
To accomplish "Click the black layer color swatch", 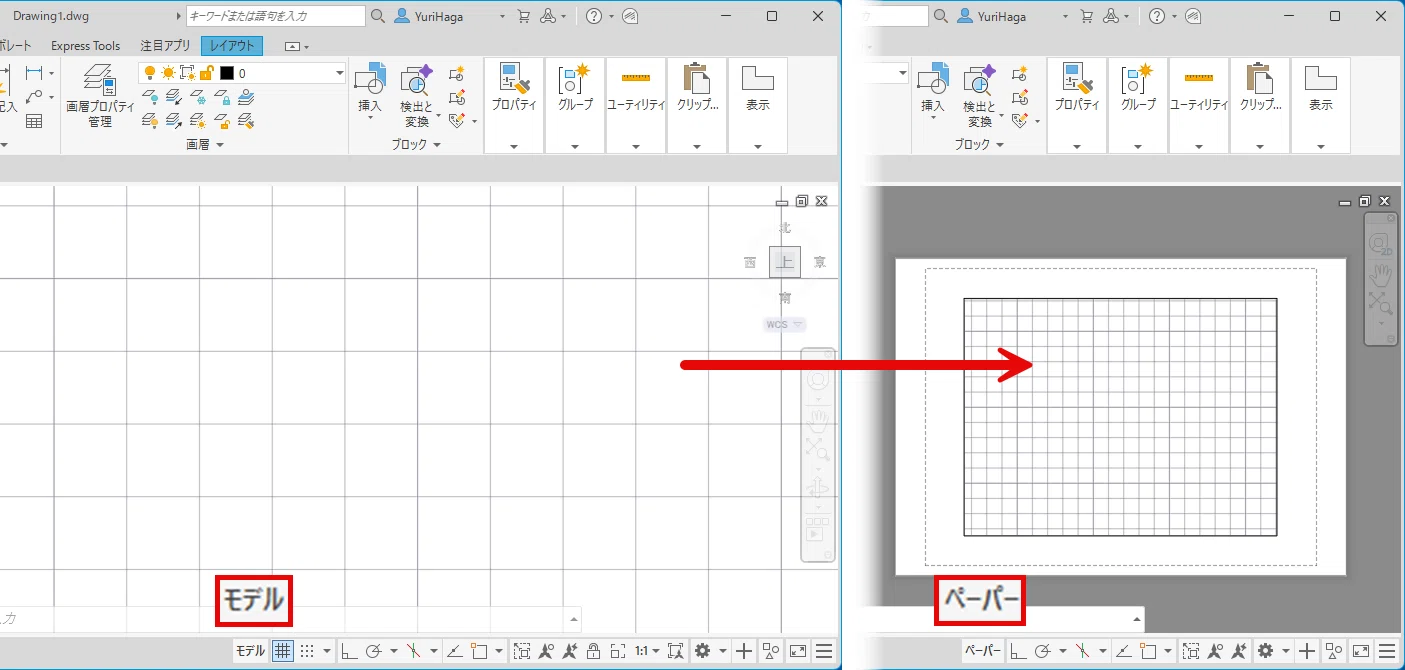I will click(227, 73).
